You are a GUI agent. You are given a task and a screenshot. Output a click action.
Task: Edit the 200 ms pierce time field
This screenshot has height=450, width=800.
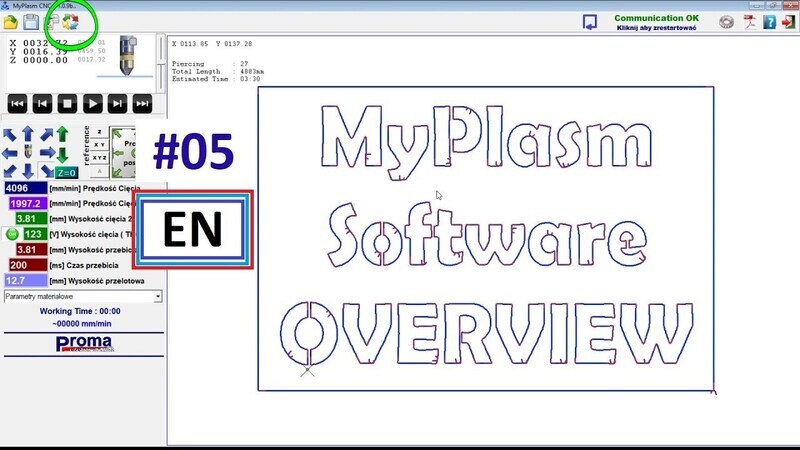pyautogui.click(x=28, y=265)
